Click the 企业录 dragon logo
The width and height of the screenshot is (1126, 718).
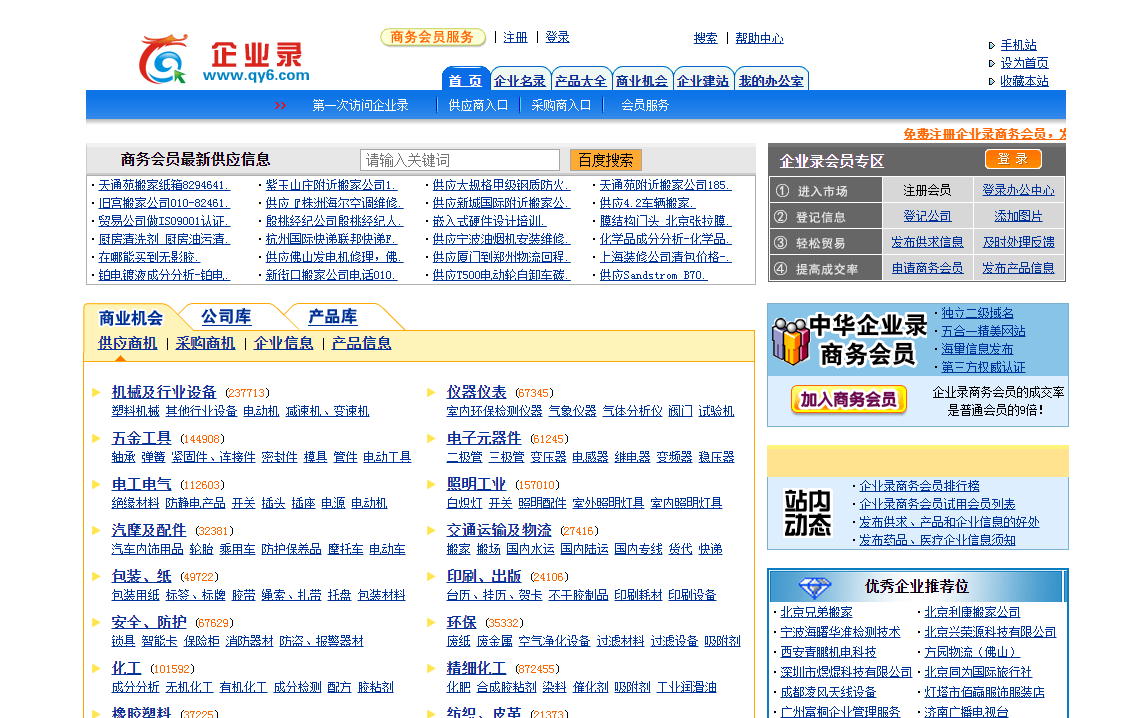coord(164,60)
